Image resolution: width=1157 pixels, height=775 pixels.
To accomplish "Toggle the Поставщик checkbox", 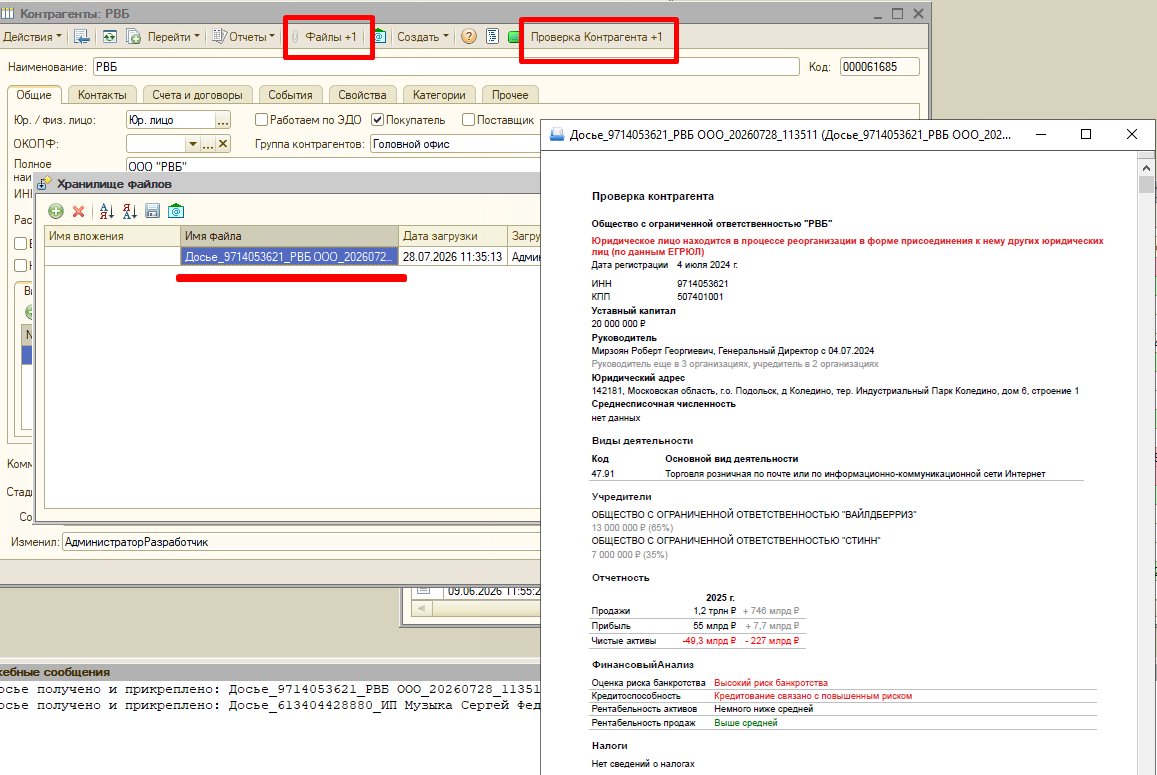I will (468, 120).
